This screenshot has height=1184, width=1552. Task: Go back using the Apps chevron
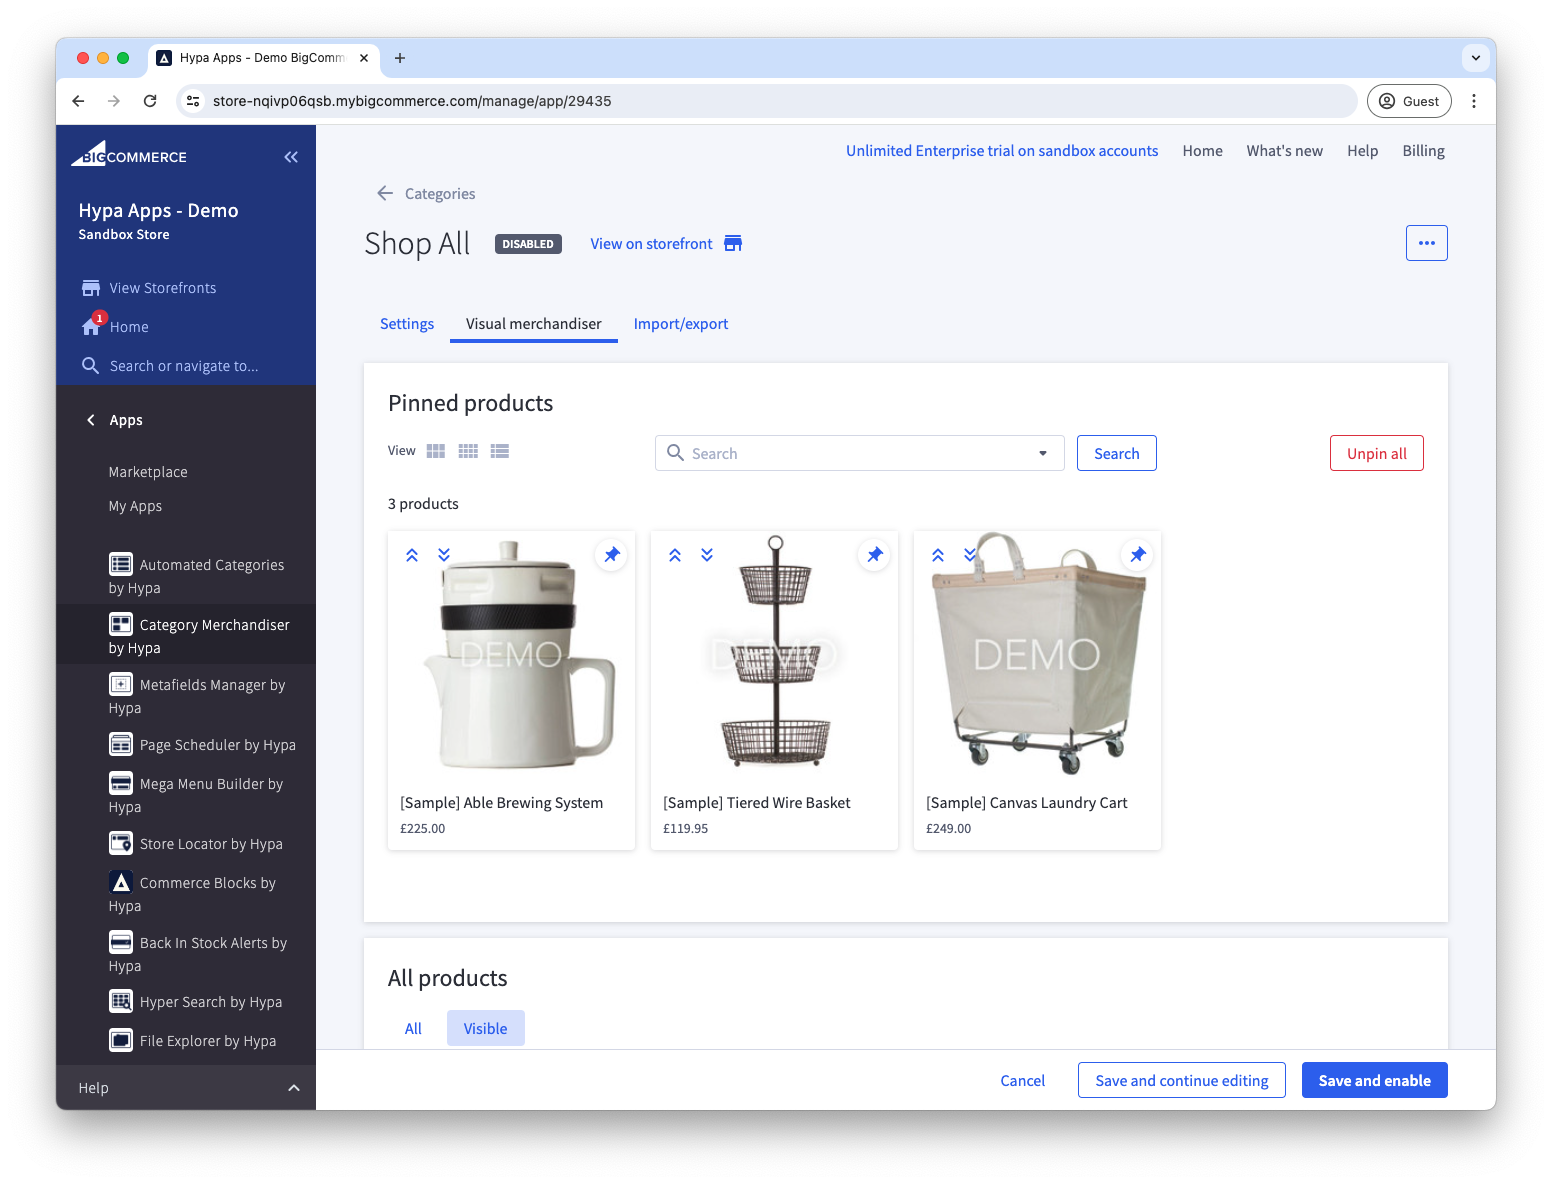pyautogui.click(x=91, y=420)
